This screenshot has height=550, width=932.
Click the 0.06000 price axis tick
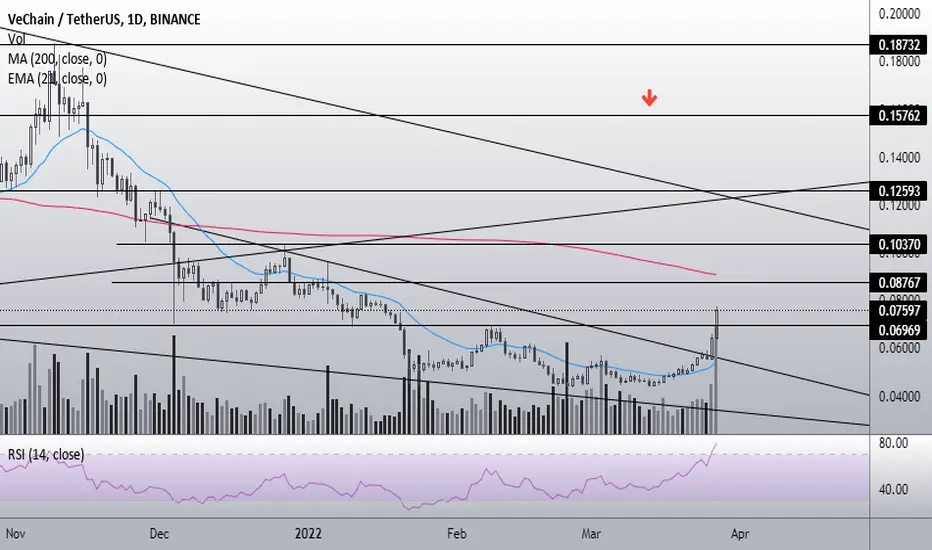pos(899,348)
